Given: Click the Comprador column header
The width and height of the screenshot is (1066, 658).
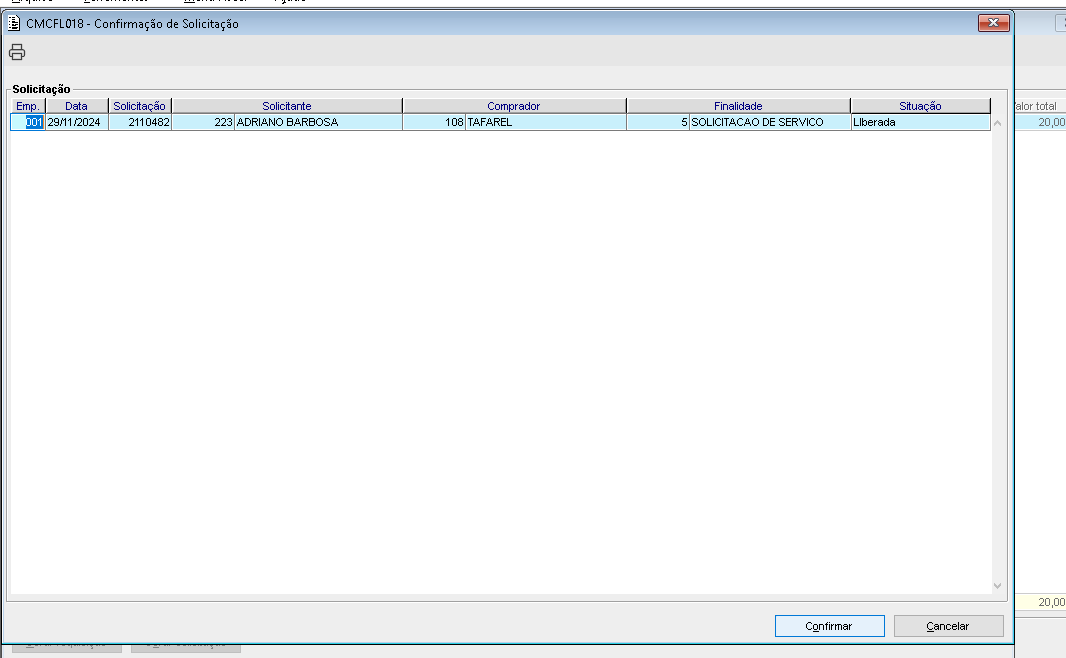Looking at the screenshot, I should tap(514, 106).
